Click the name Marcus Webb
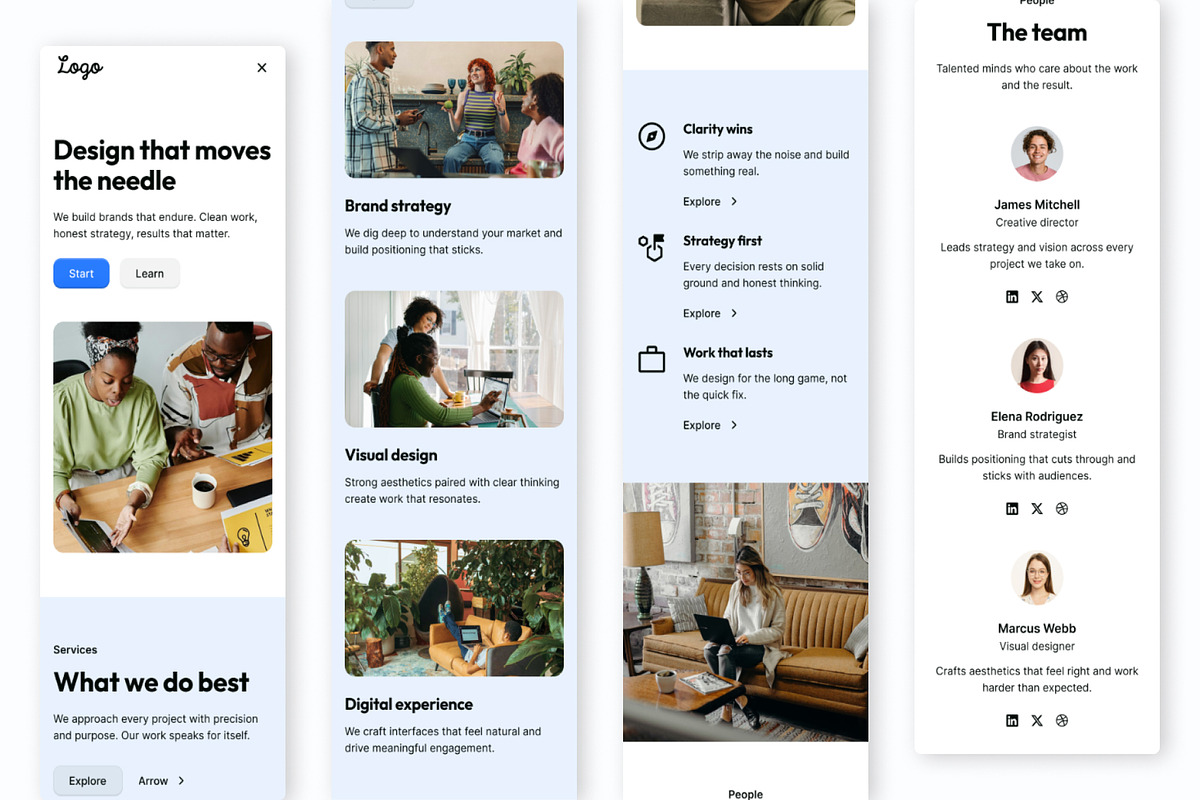 click(1037, 629)
